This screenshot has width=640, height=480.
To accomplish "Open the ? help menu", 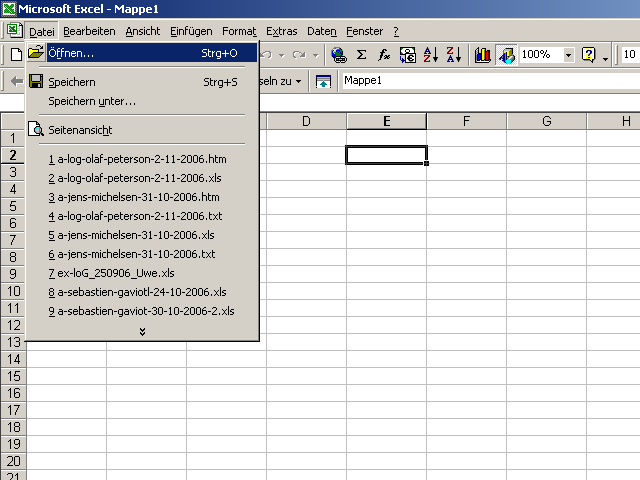I will (x=396, y=31).
